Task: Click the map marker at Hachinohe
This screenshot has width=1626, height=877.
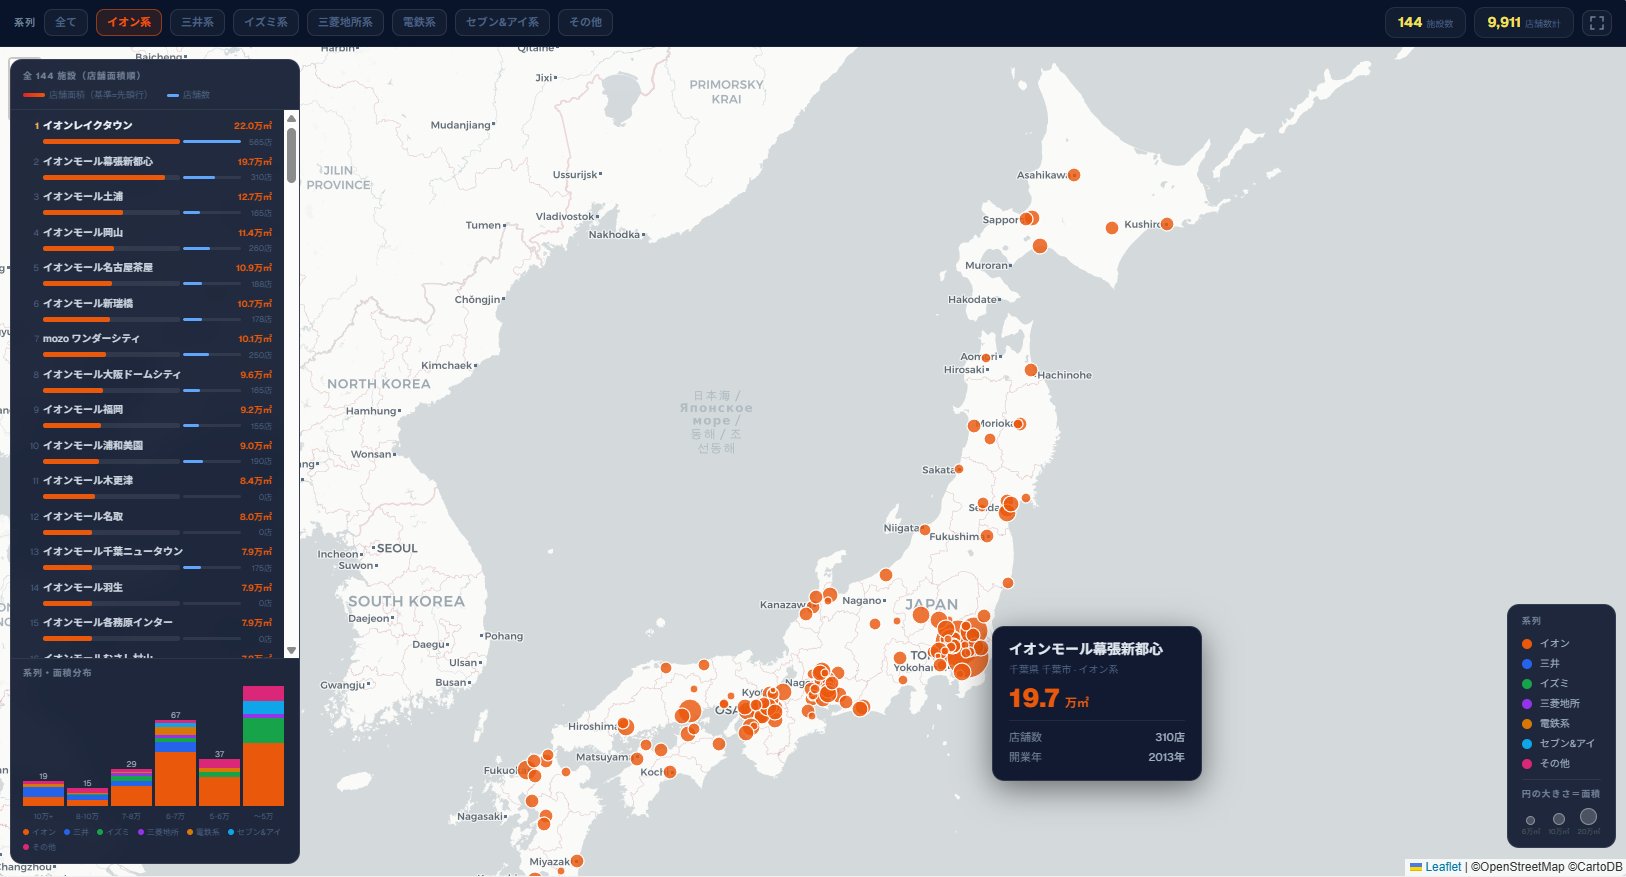Action: point(1031,370)
